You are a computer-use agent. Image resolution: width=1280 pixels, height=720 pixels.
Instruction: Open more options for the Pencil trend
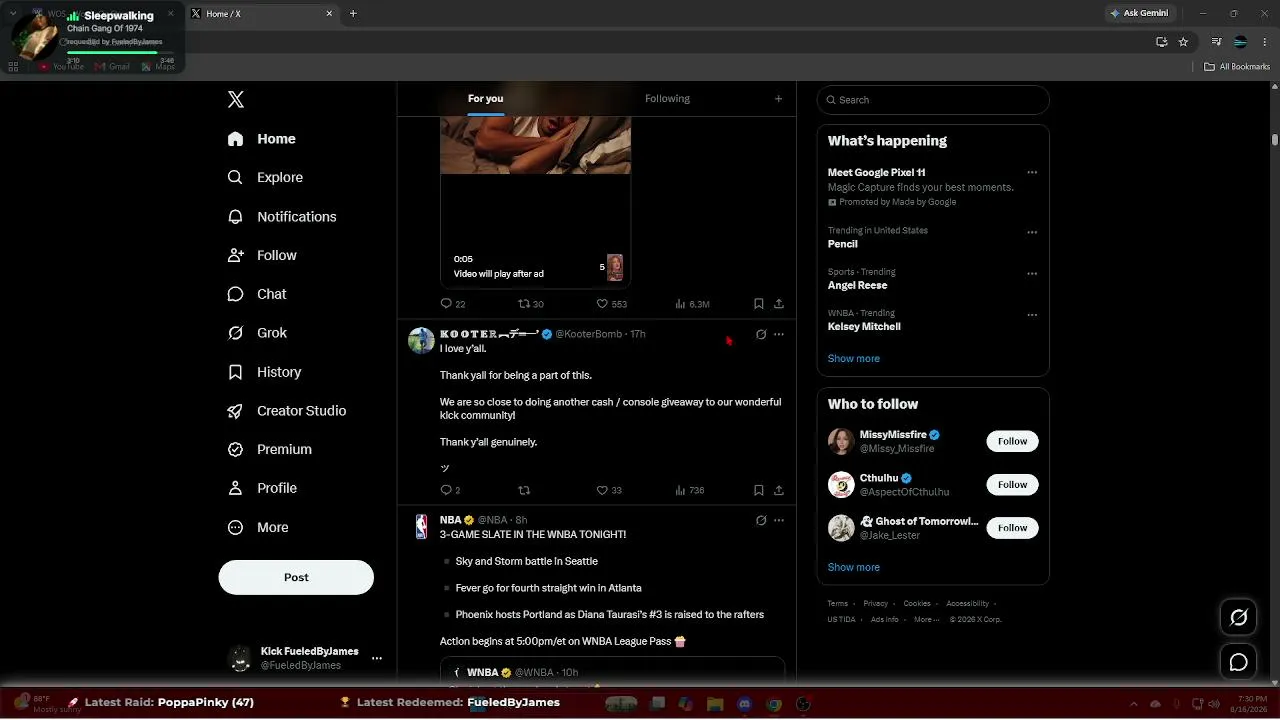(x=1032, y=232)
